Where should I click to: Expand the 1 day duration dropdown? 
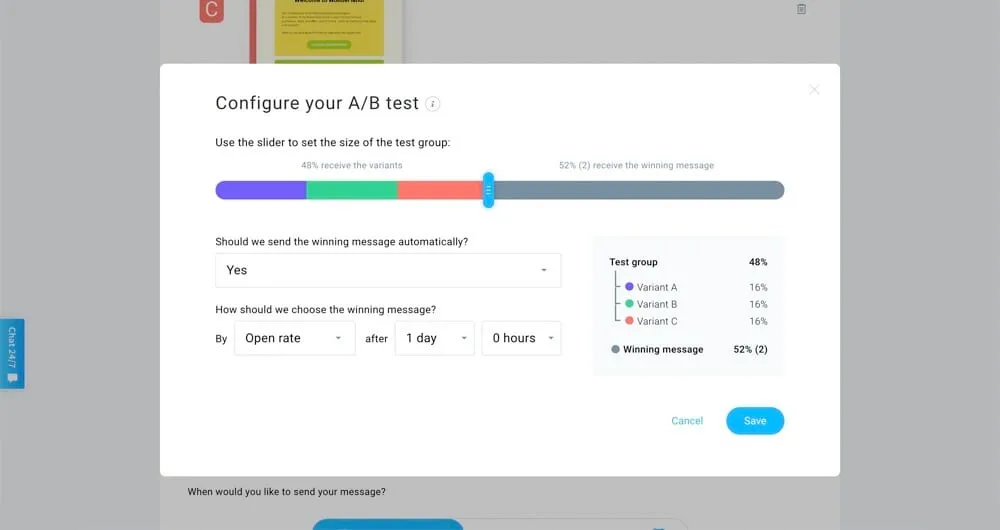pyautogui.click(x=434, y=338)
